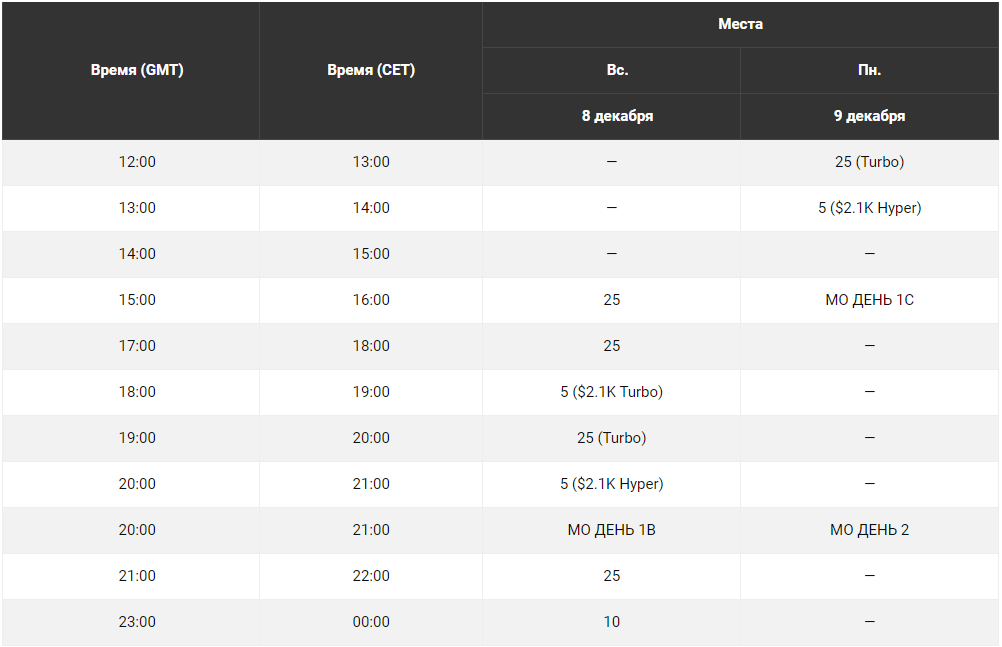Image resolution: width=1002 pixels, height=647 pixels.
Task: Click the 5 ($2.1K Hyper) cell under 9 декабря
Action: [x=869, y=208]
